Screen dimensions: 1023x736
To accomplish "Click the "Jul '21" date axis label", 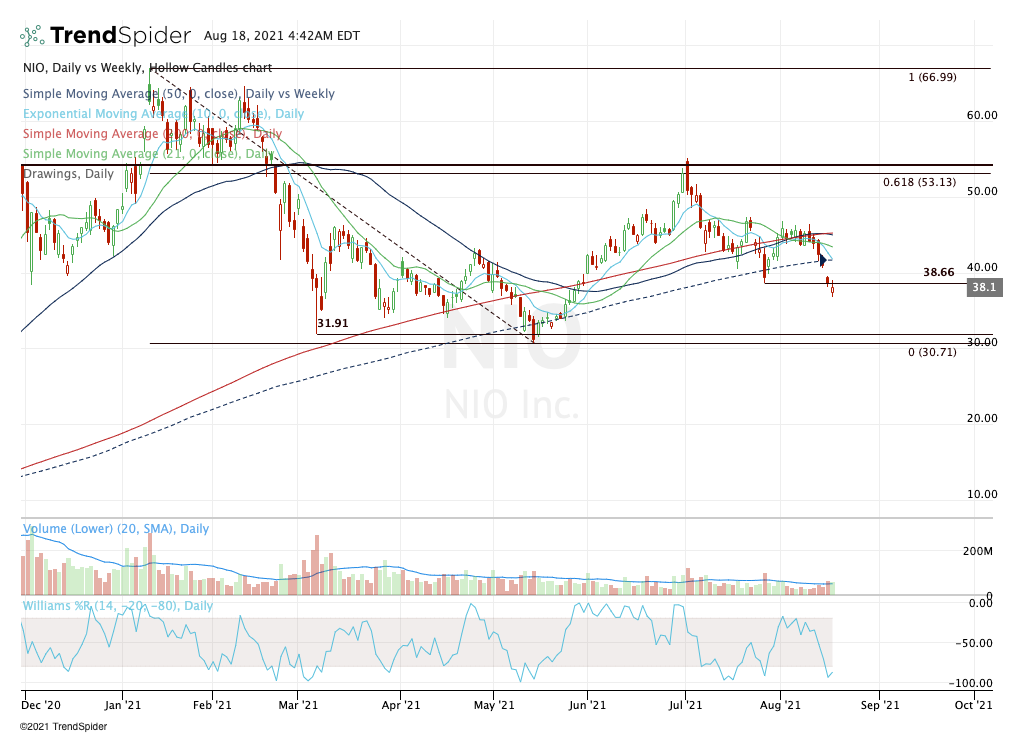I will click(686, 705).
